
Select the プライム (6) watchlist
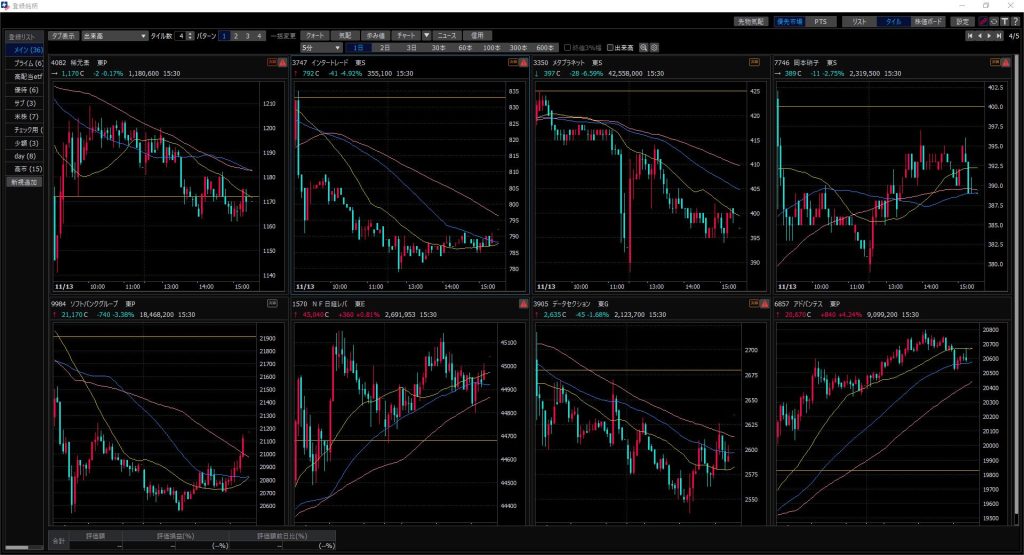pyautogui.click(x=27, y=63)
